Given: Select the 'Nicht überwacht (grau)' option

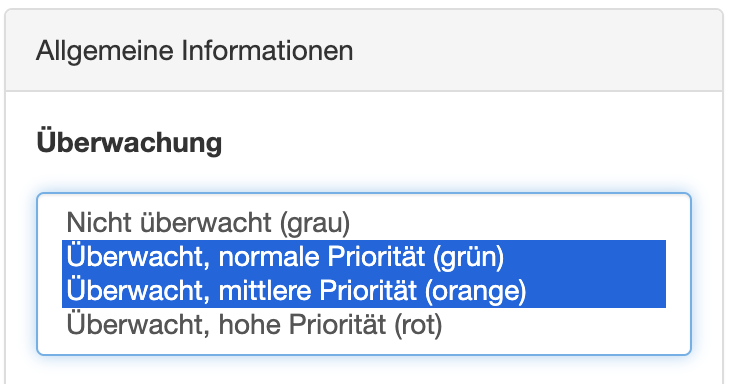Looking at the screenshot, I should coord(364,223).
